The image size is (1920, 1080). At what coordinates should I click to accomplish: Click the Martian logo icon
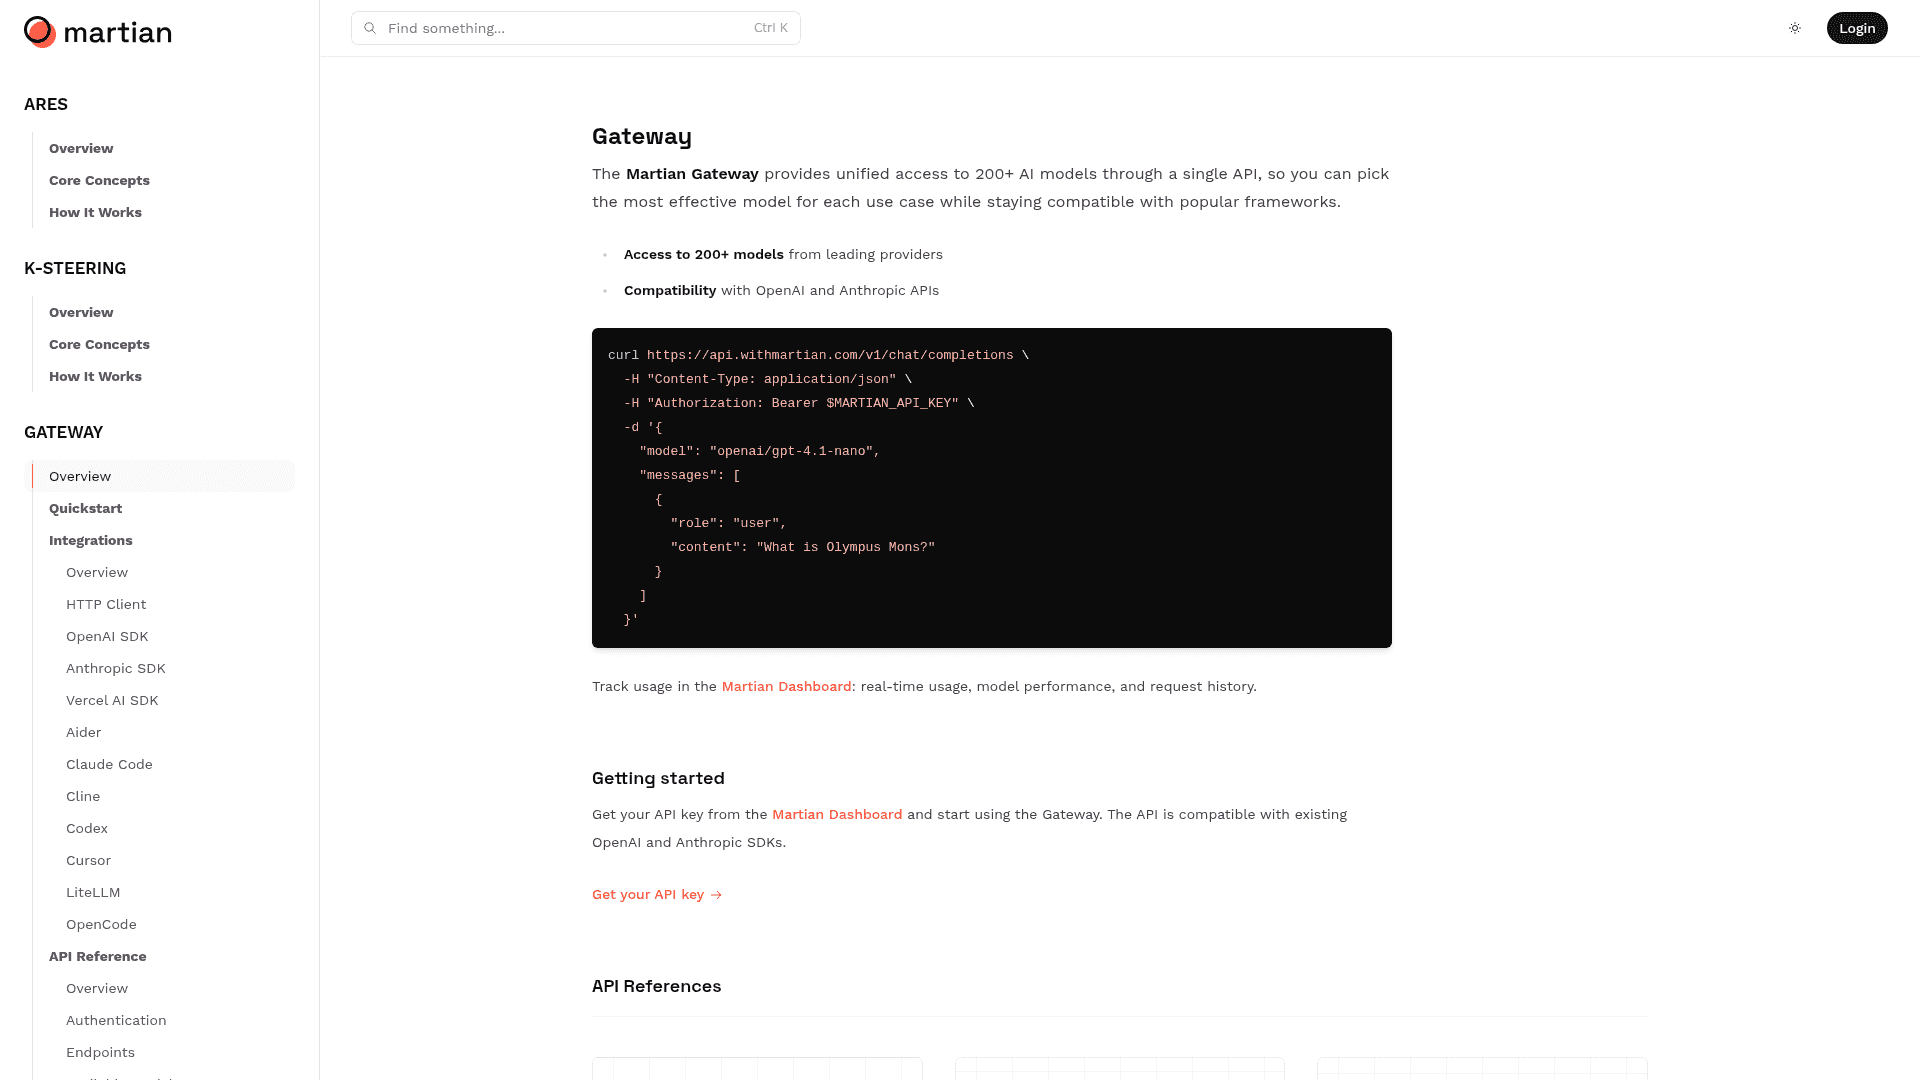click(40, 32)
